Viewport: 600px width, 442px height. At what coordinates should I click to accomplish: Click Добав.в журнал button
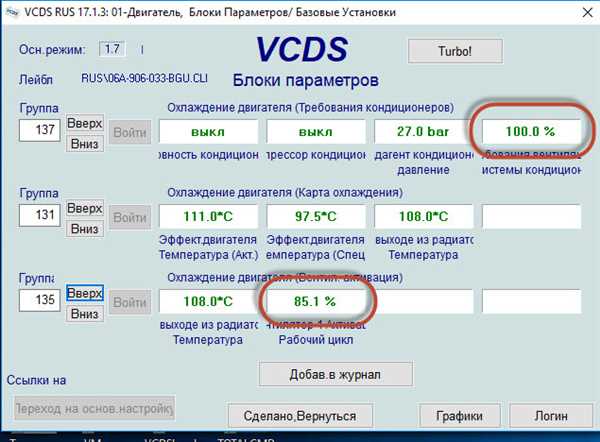pyautogui.click(x=336, y=374)
